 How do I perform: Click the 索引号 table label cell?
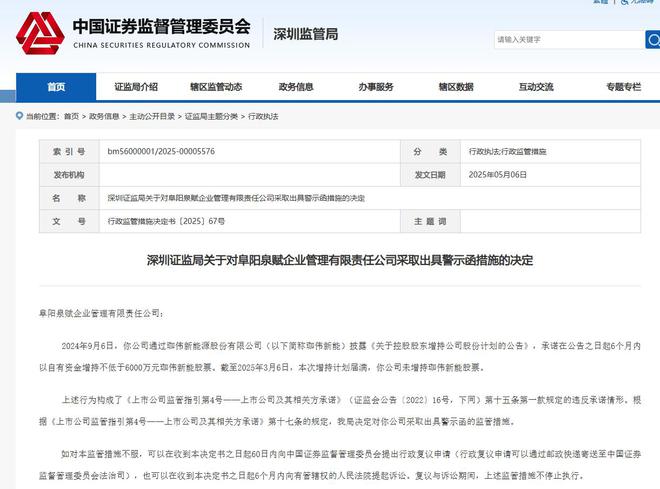69,151
